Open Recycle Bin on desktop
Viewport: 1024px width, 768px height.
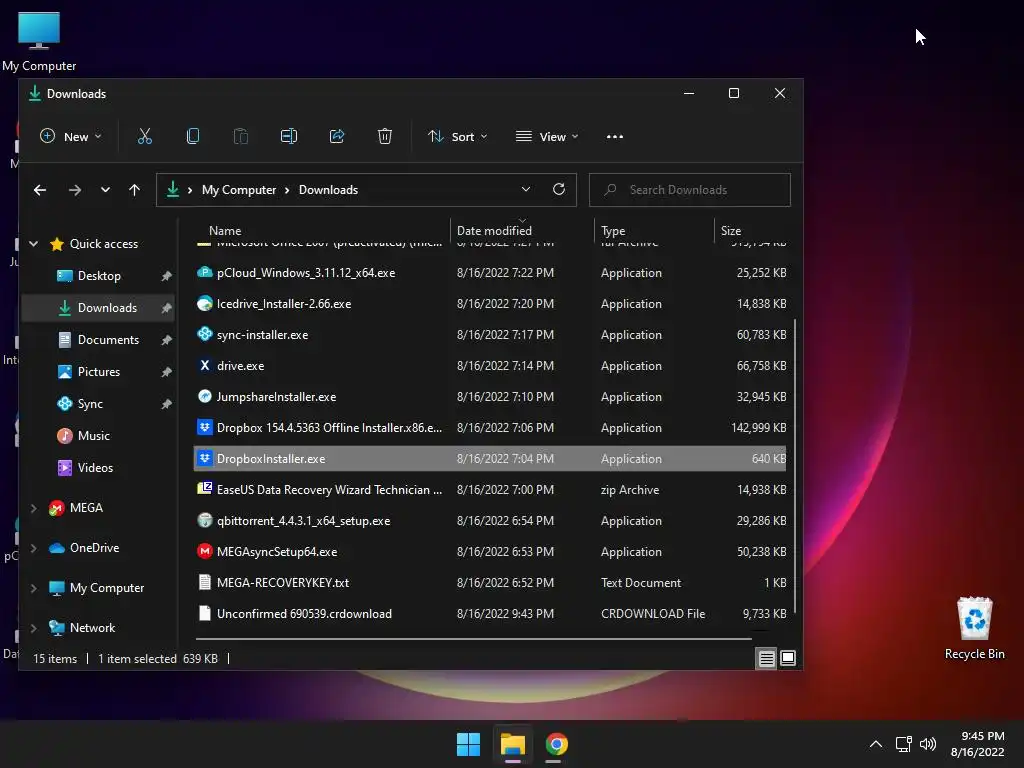coord(974,628)
